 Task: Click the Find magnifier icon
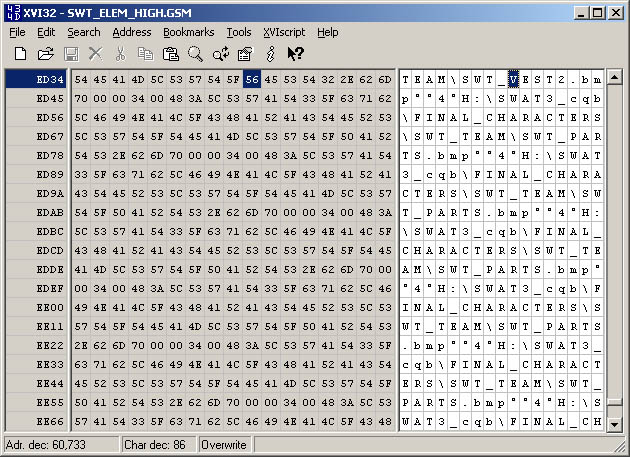(195, 53)
